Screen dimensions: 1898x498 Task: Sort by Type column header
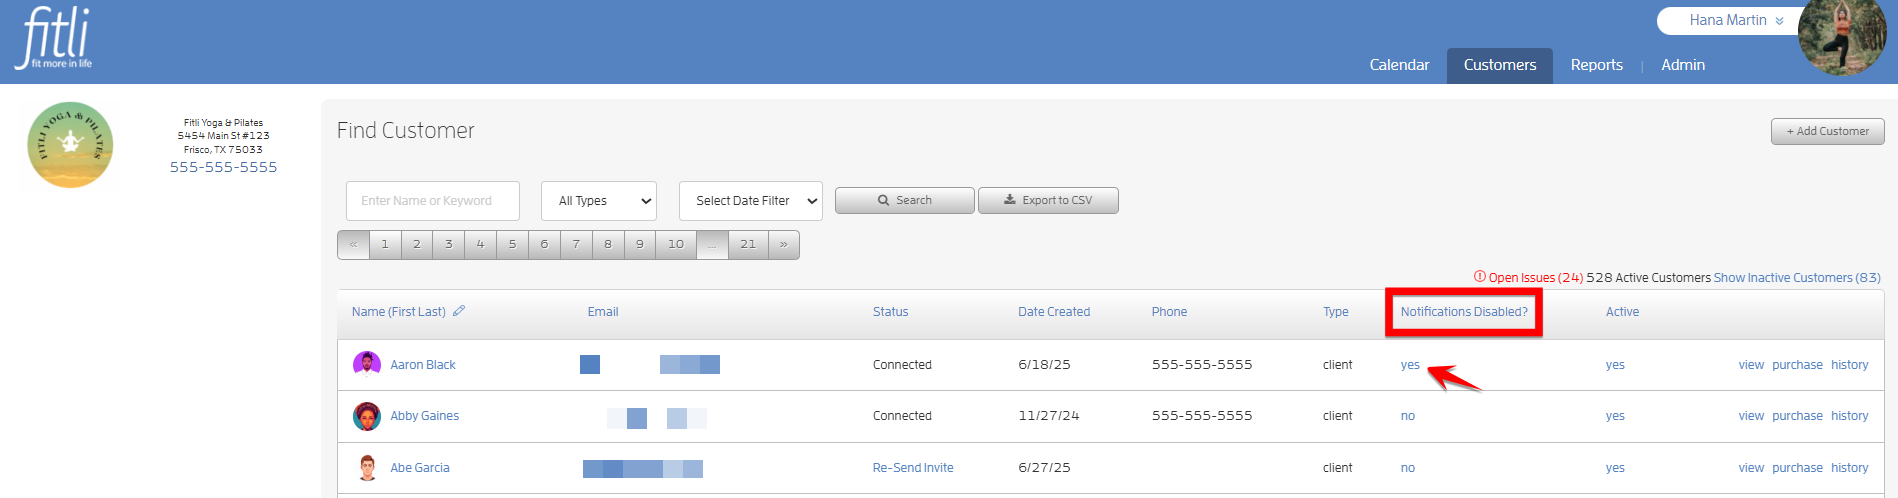click(1336, 312)
